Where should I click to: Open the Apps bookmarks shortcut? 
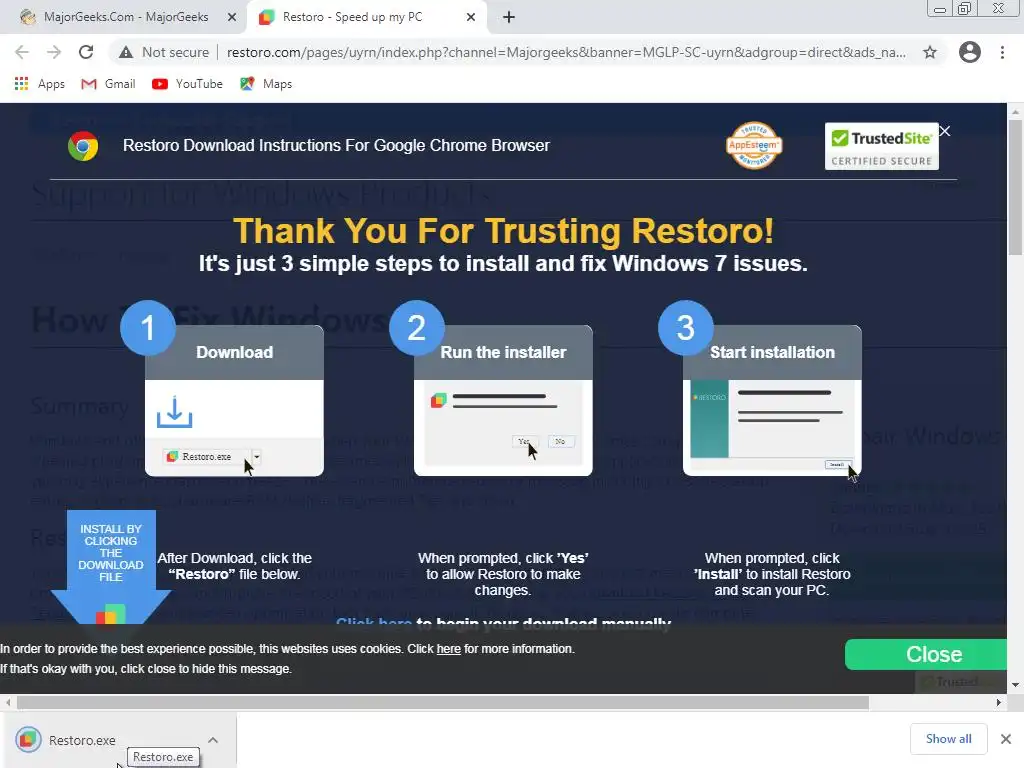click(x=40, y=84)
